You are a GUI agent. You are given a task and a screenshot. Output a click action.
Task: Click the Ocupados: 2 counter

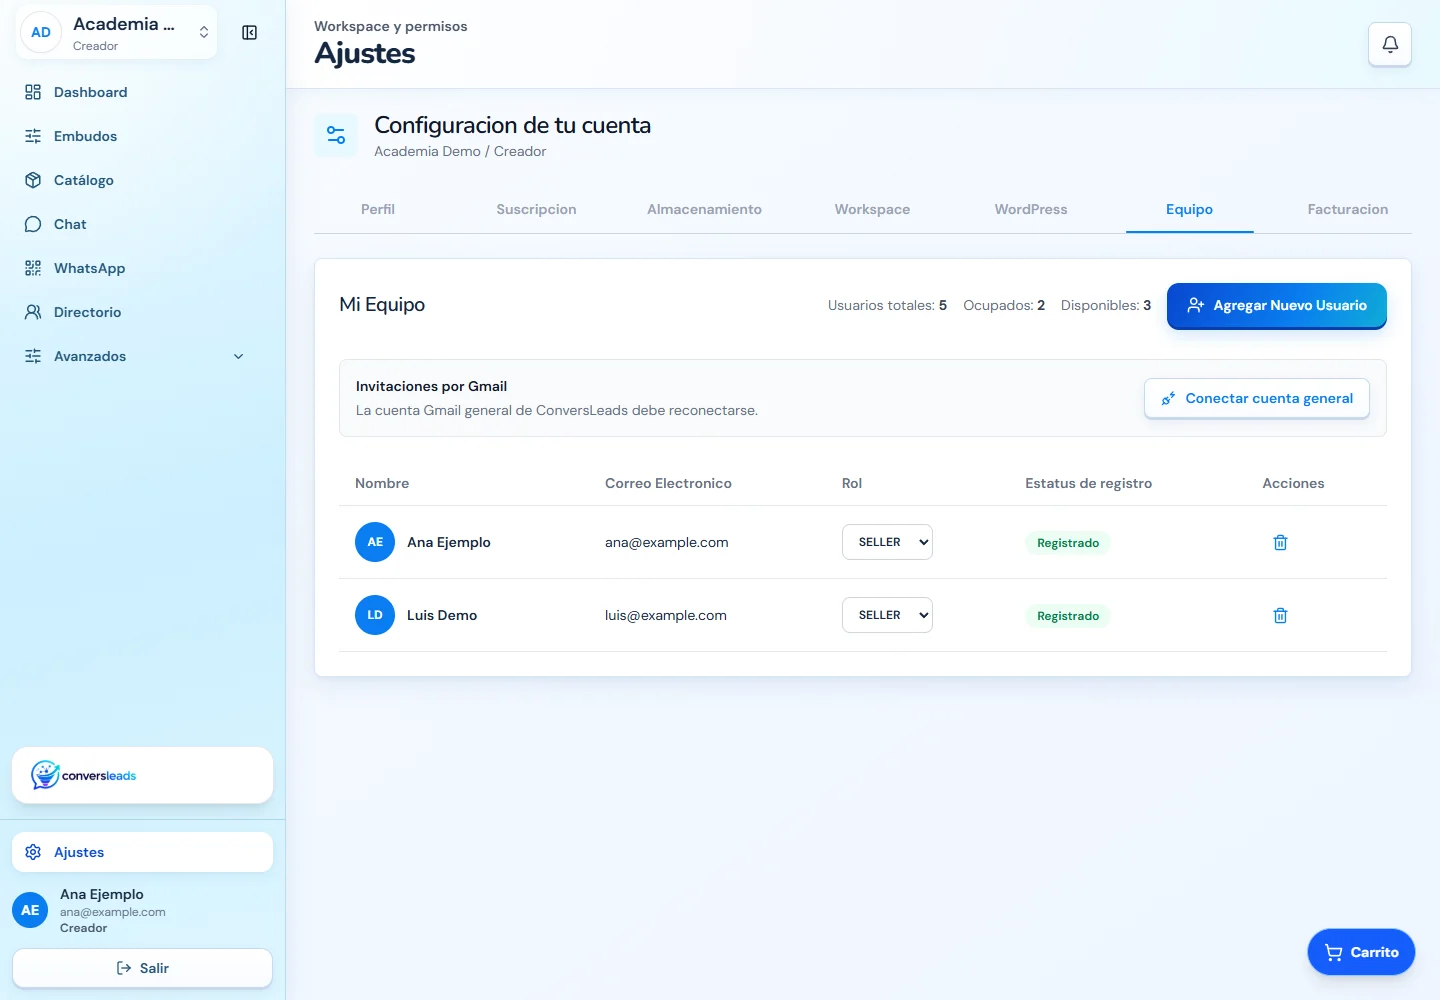[x=1004, y=305]
